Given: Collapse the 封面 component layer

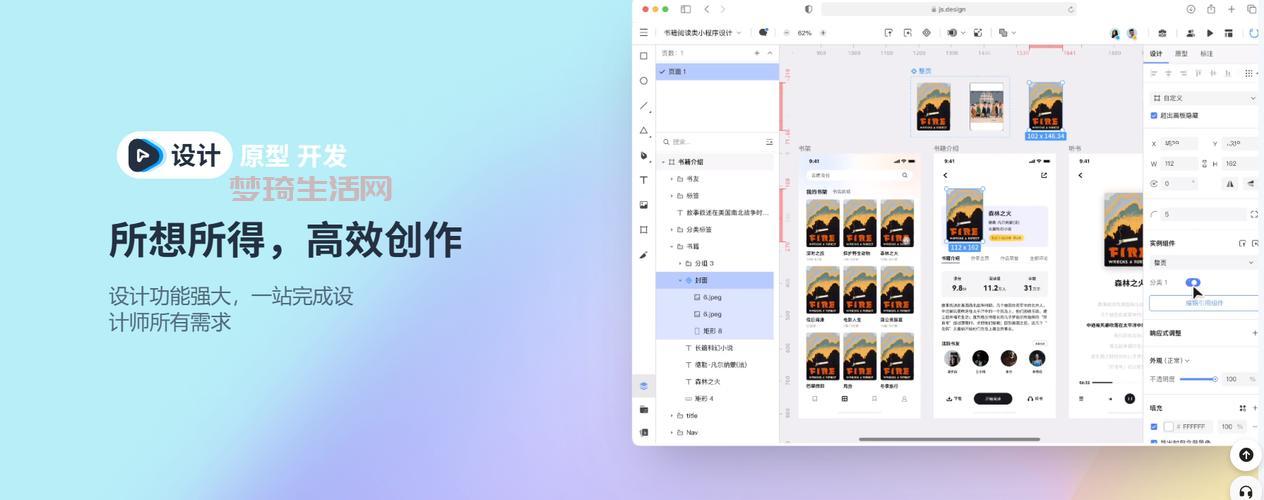Looking at the screenshot, I should pyautogui.click(x=680, y=280).
